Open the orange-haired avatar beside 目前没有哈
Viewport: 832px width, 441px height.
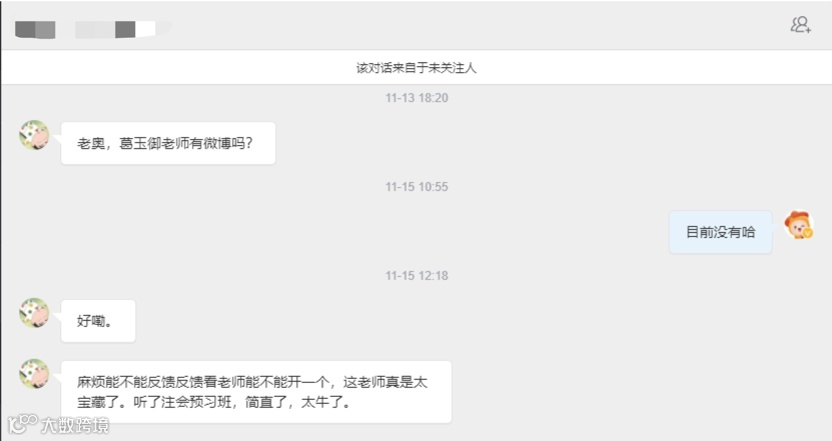pyautogui.click(x=799, y=224)
